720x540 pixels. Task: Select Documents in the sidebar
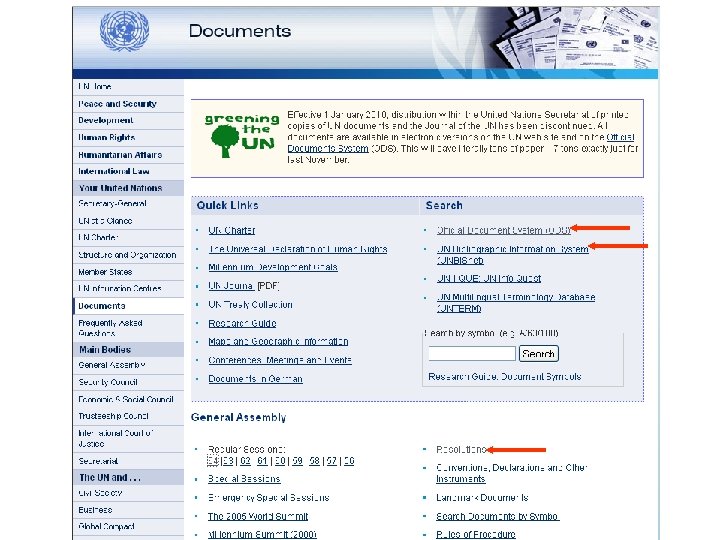(102, 306)
